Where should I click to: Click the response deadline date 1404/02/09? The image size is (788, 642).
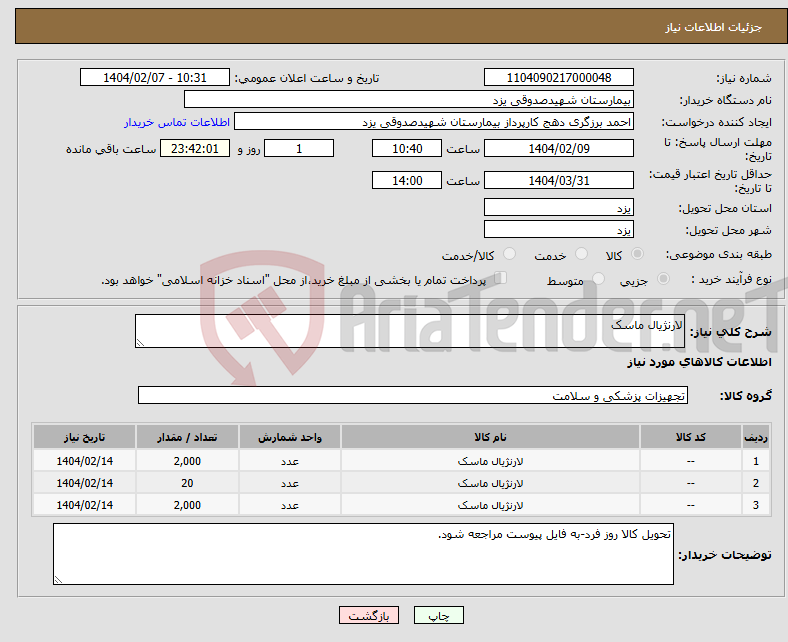[x=559, y=148]
